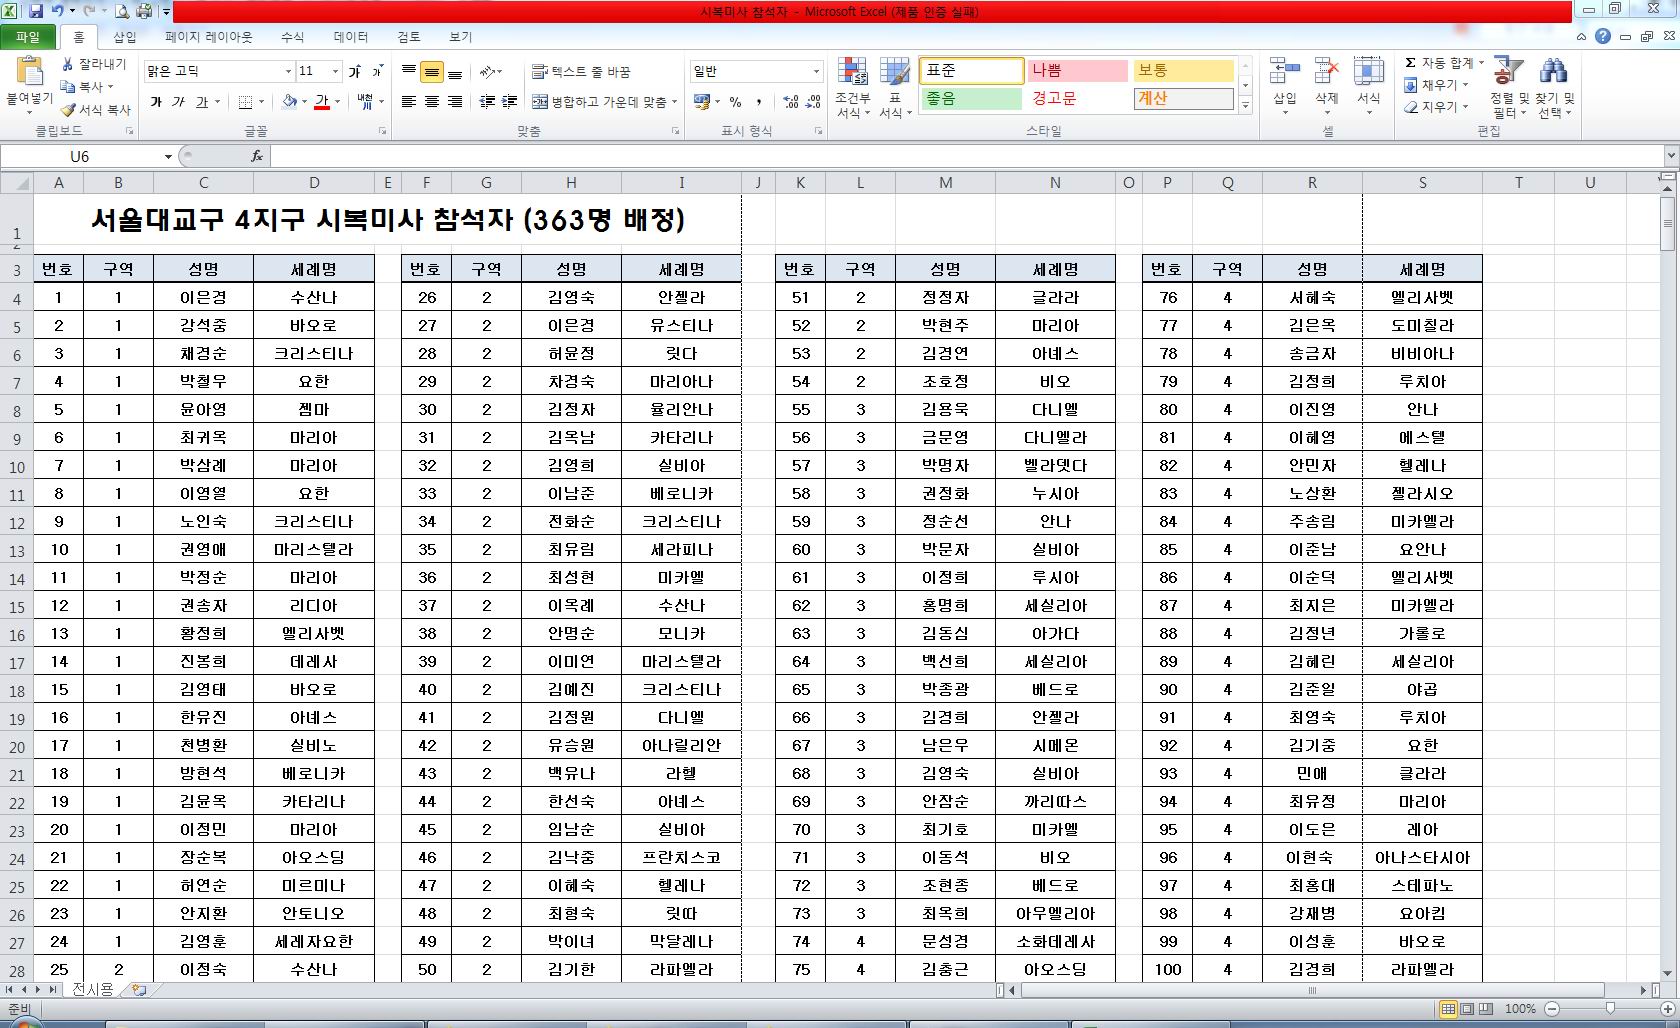This screenshot has height=1028, width=1680.
Task: Click Wrap Text (텍스트 줄 바꿈)
Action: (581, 72)
